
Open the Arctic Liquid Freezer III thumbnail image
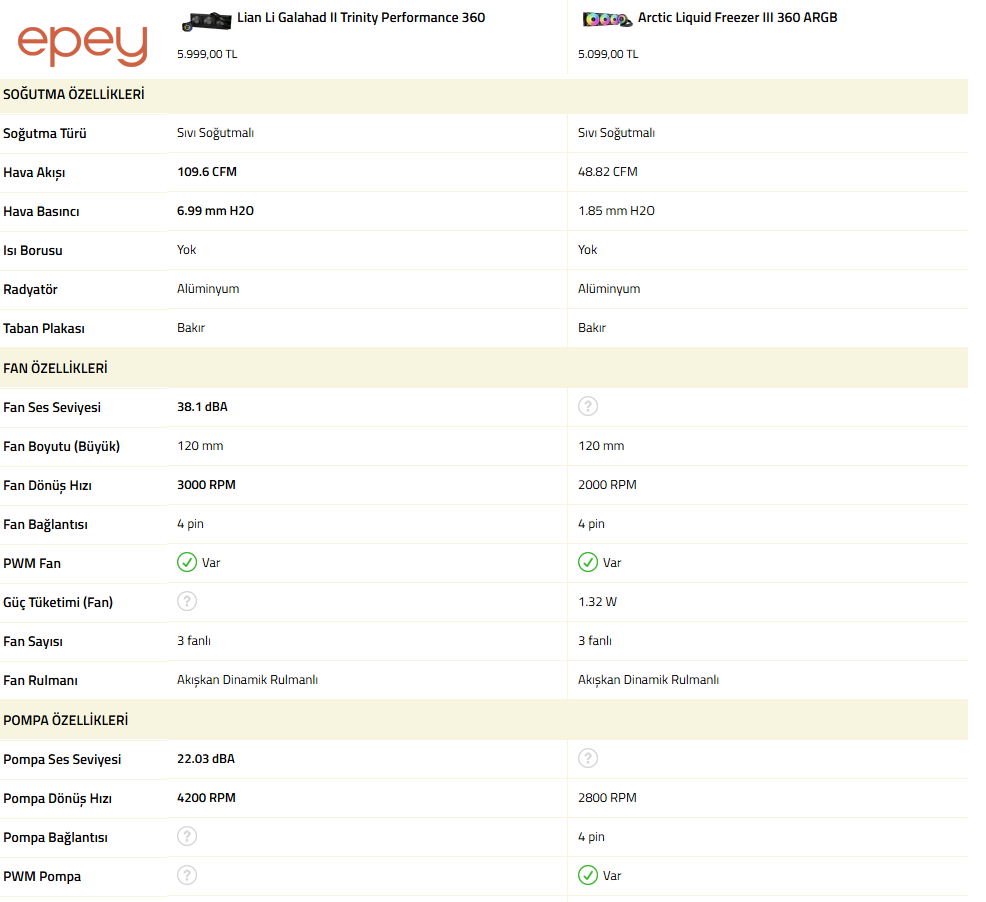pyautogui.click(x=607, y=19)
